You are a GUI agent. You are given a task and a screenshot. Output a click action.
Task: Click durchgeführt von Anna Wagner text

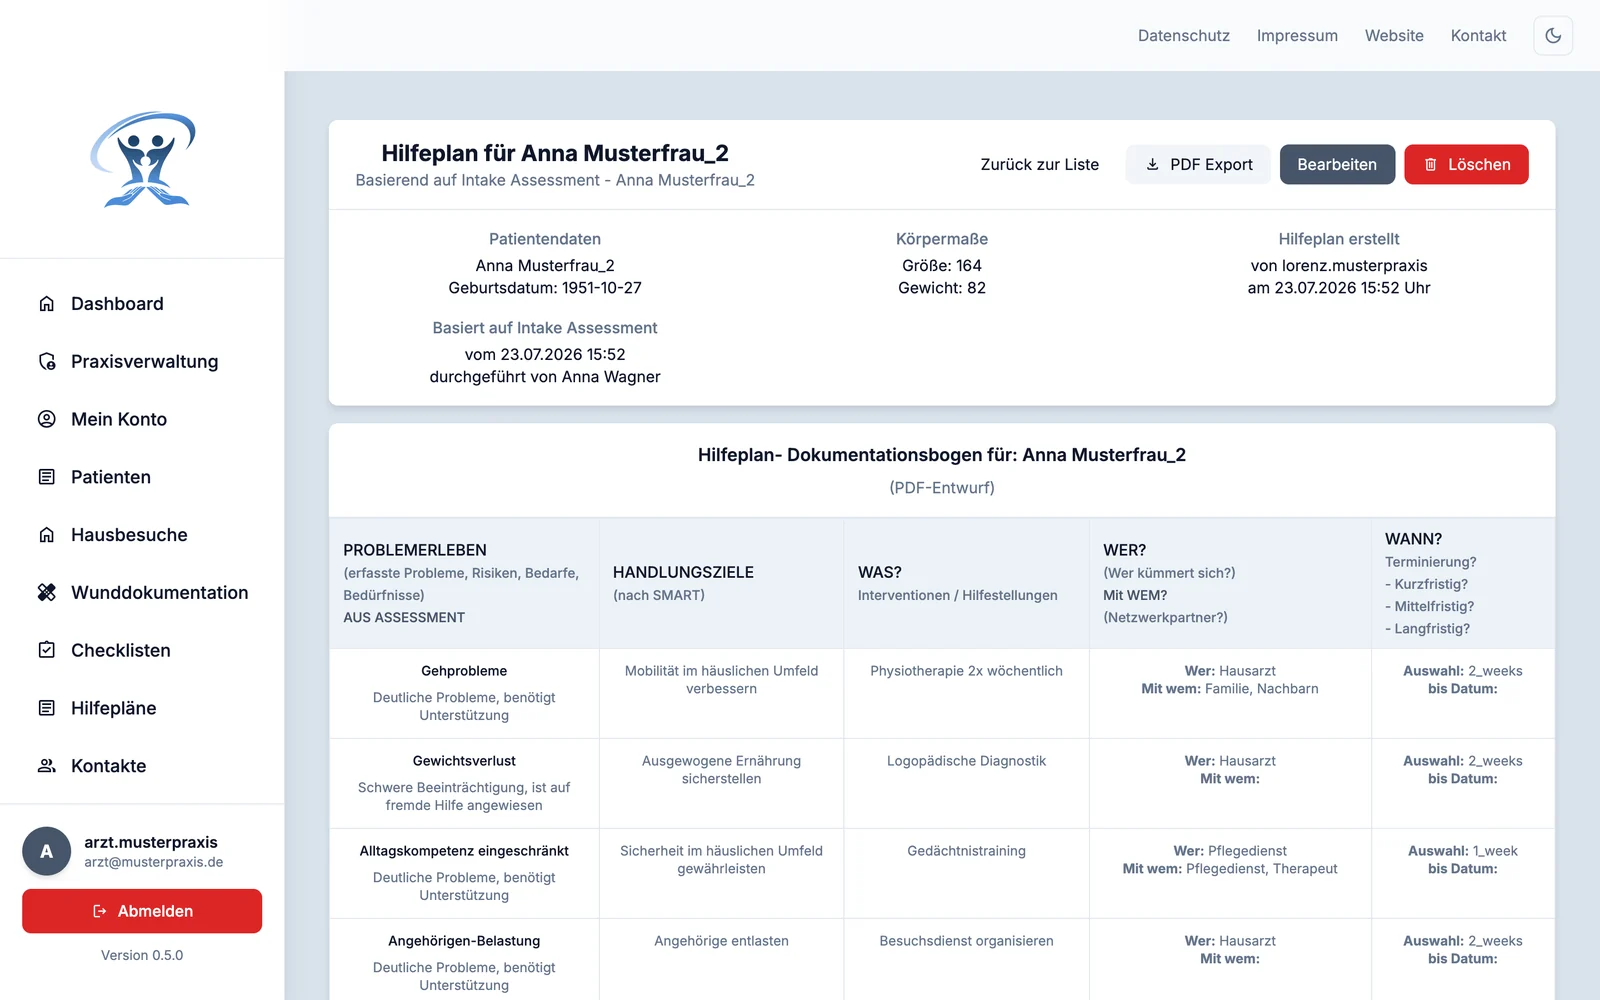pyautogui.click(x=545, y=377)
